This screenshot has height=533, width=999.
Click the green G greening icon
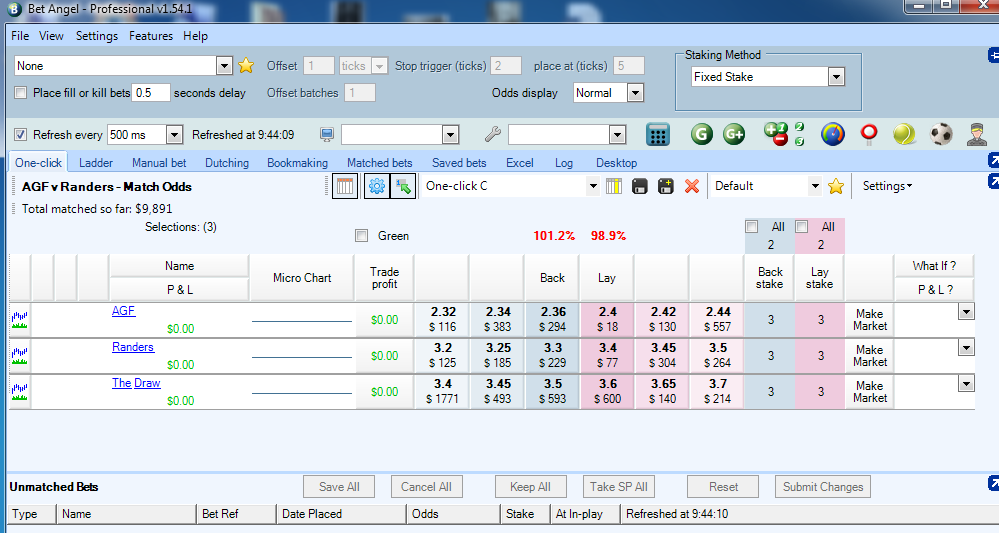[701, 134]
